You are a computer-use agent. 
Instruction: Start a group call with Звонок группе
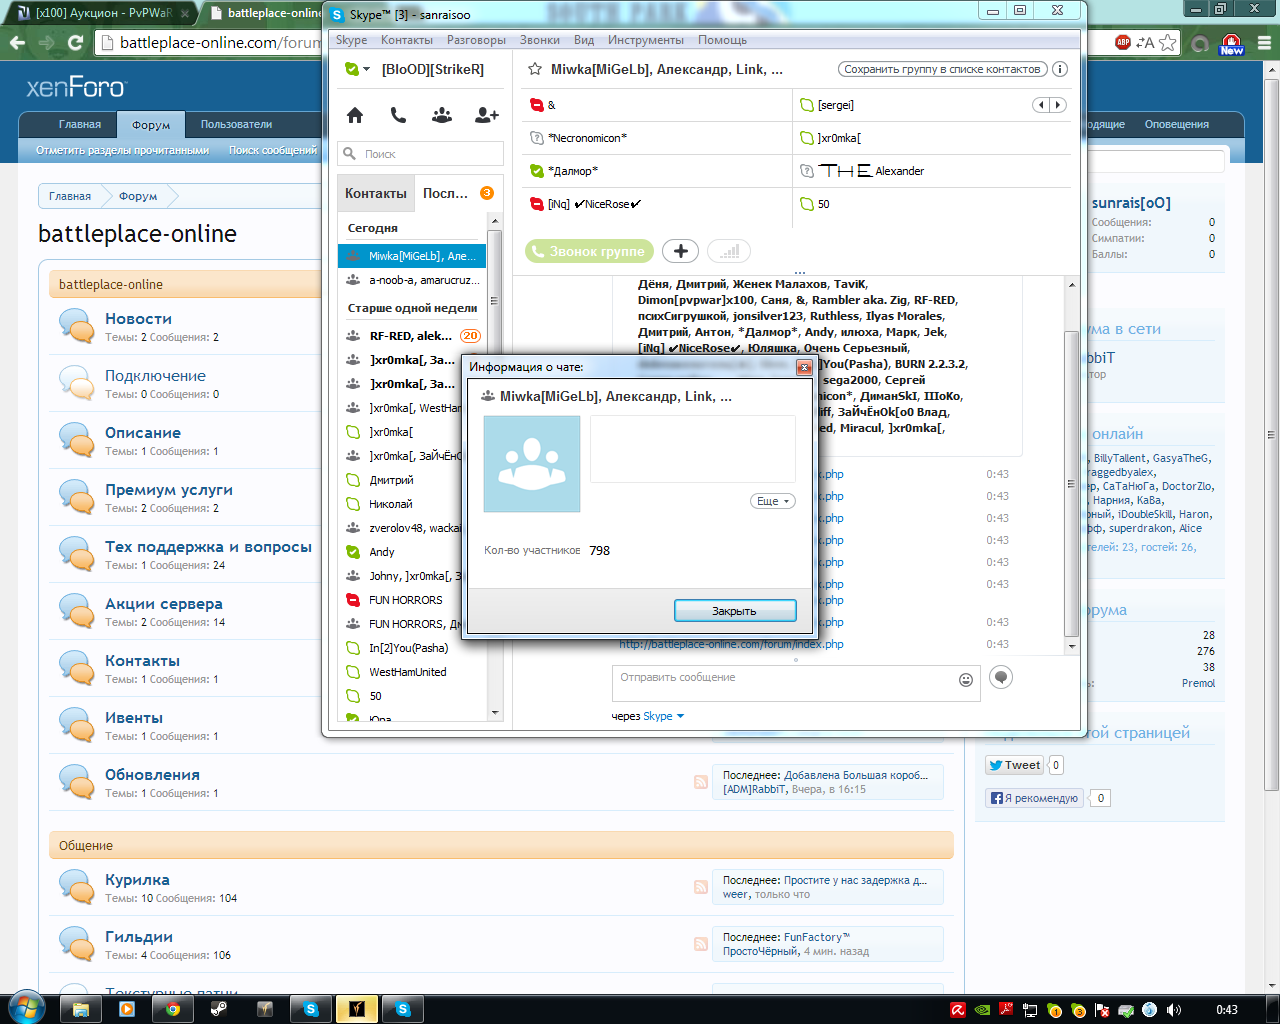[589, 251]
